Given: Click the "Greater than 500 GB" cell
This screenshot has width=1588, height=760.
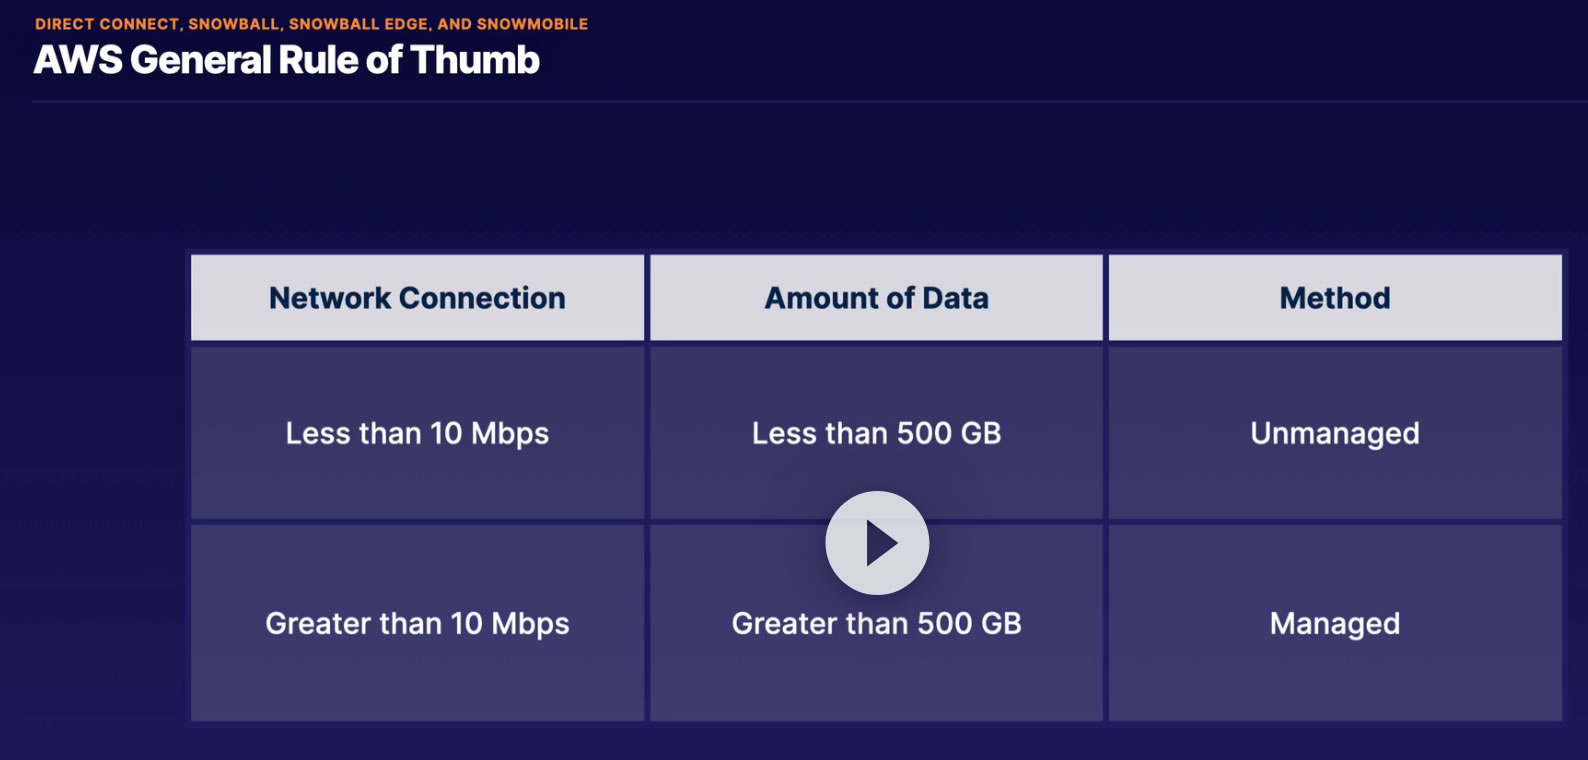Looking at the screenshot, I should click(876, 624).
